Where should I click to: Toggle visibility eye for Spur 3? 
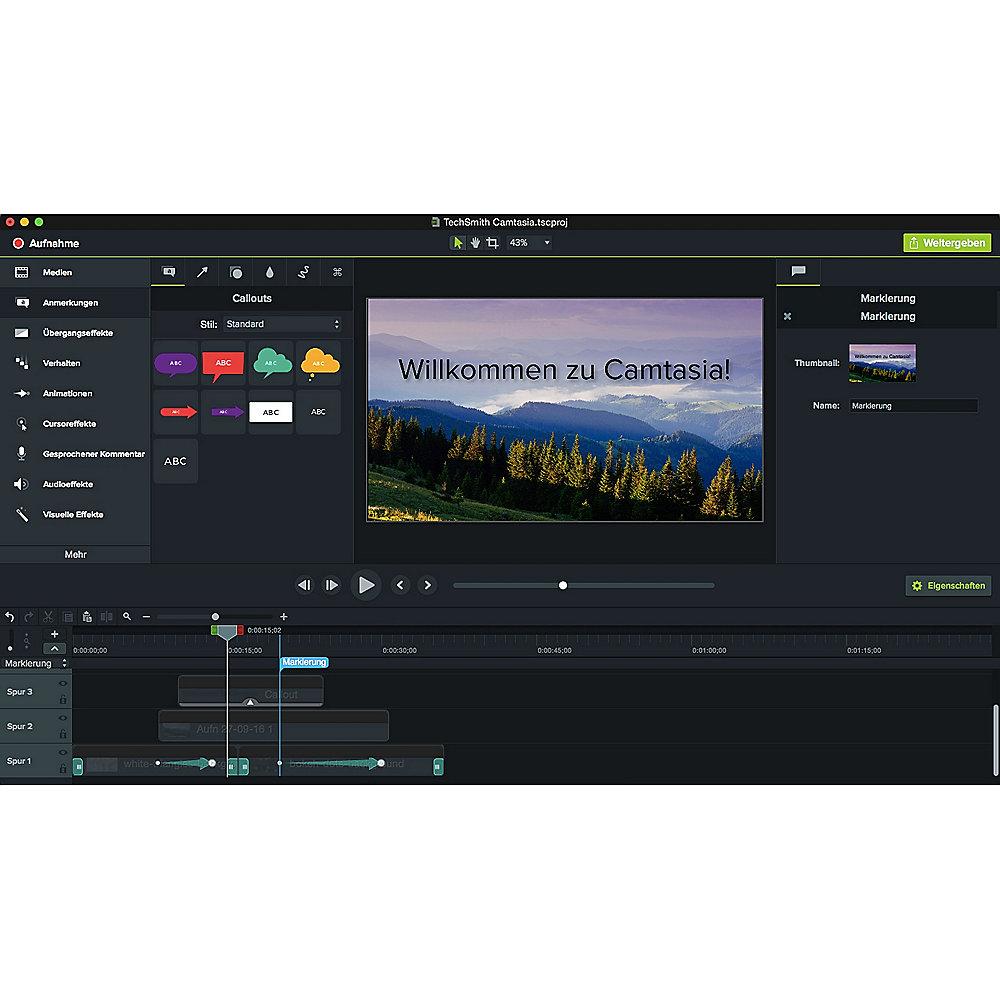click(62, 684)
